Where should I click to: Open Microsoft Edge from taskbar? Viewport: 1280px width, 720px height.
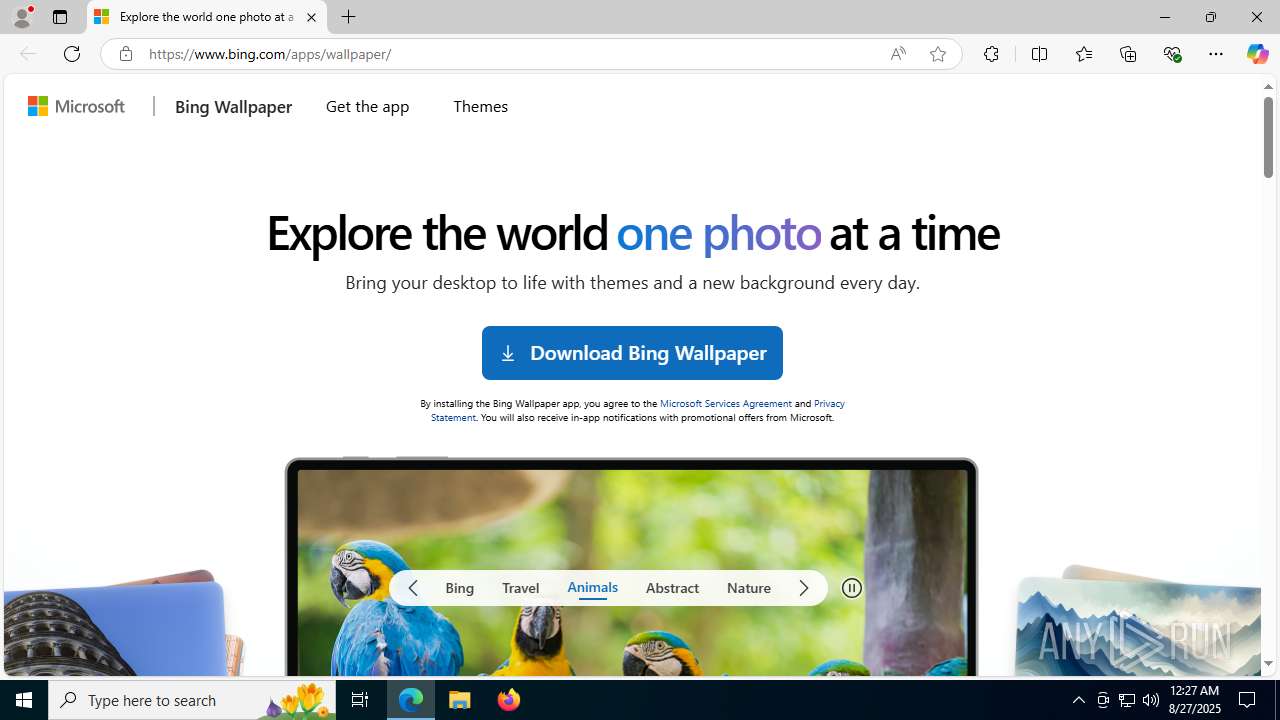tap(411, 700)
